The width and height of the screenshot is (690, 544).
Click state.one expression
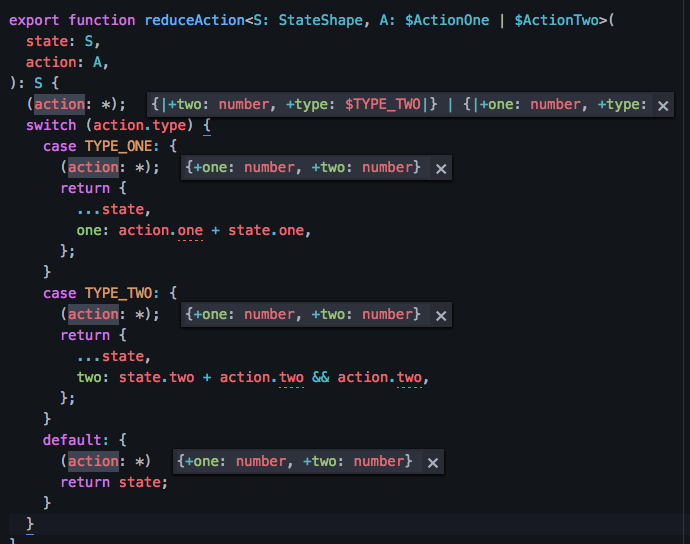click(x=266, y=230)
